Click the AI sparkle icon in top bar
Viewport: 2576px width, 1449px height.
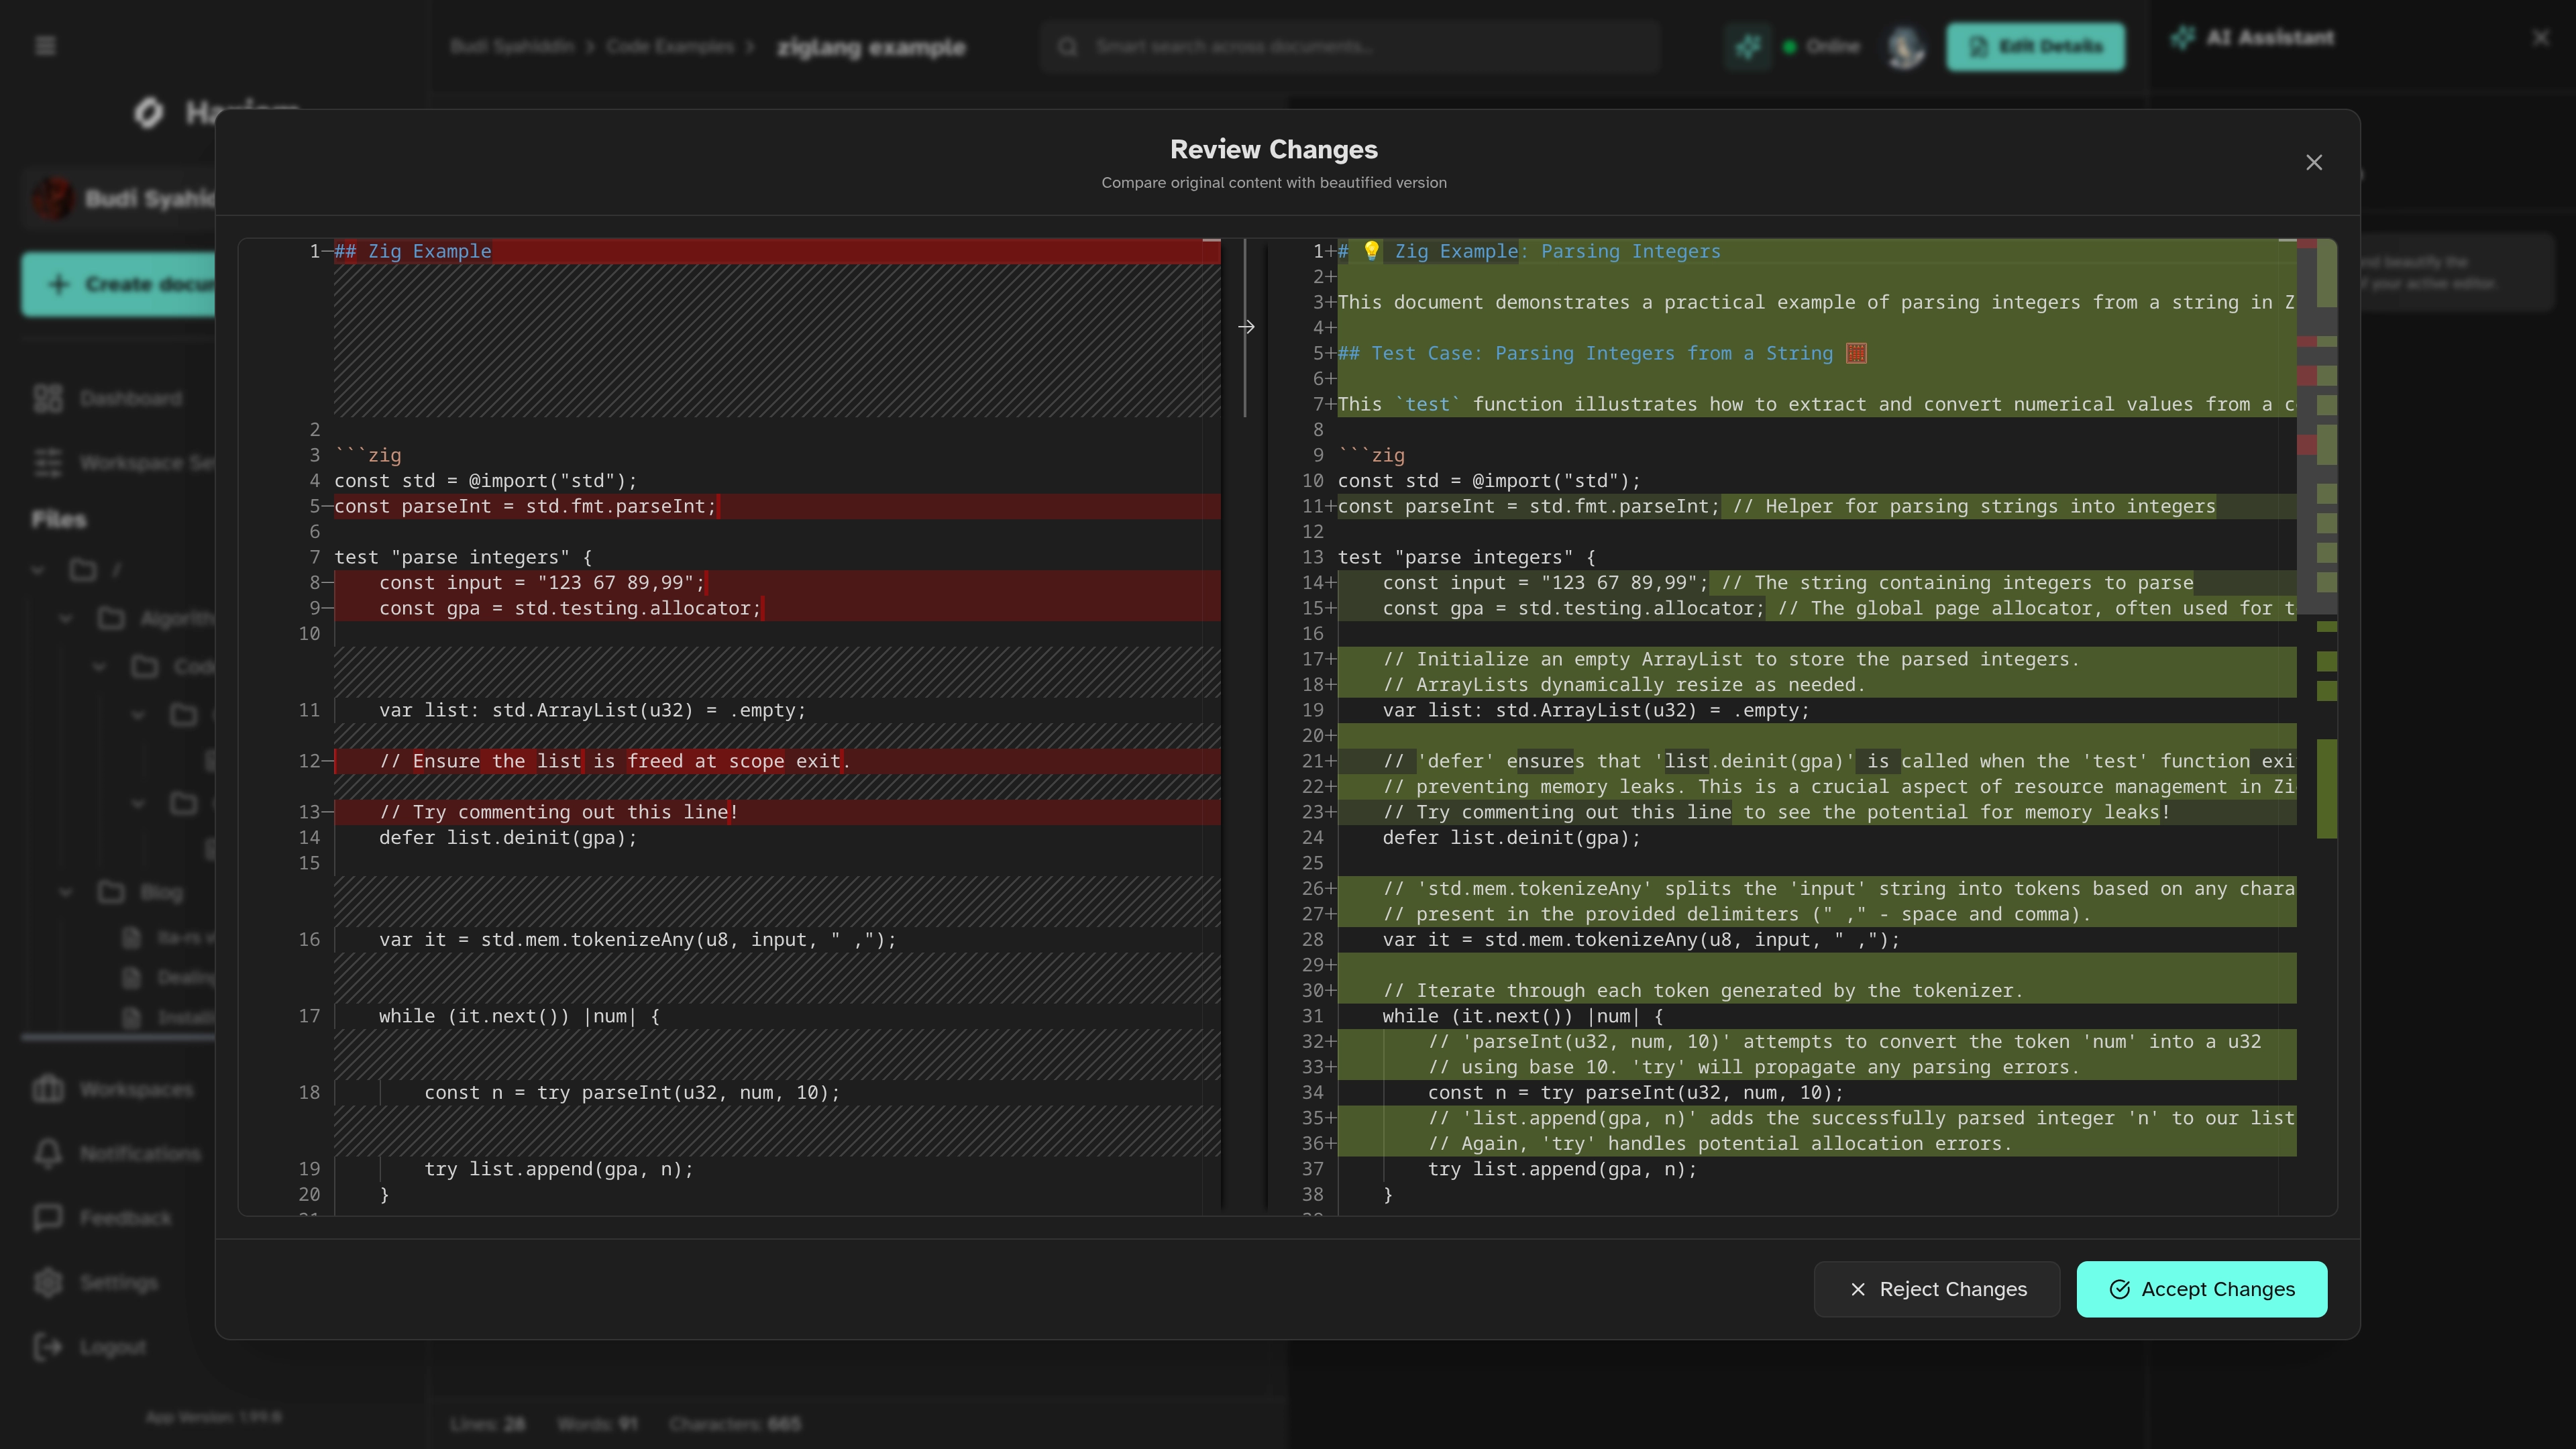pyautogui.click(x=1747, y=47)
